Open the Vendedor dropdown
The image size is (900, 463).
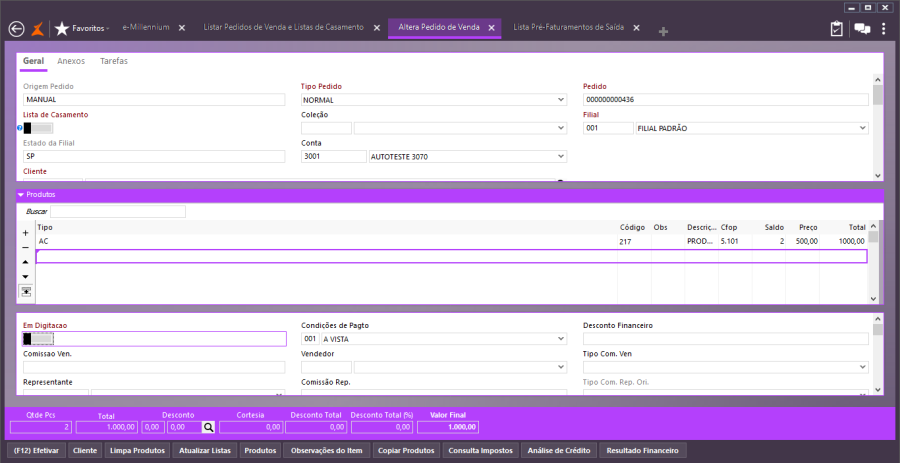(561, 367)
